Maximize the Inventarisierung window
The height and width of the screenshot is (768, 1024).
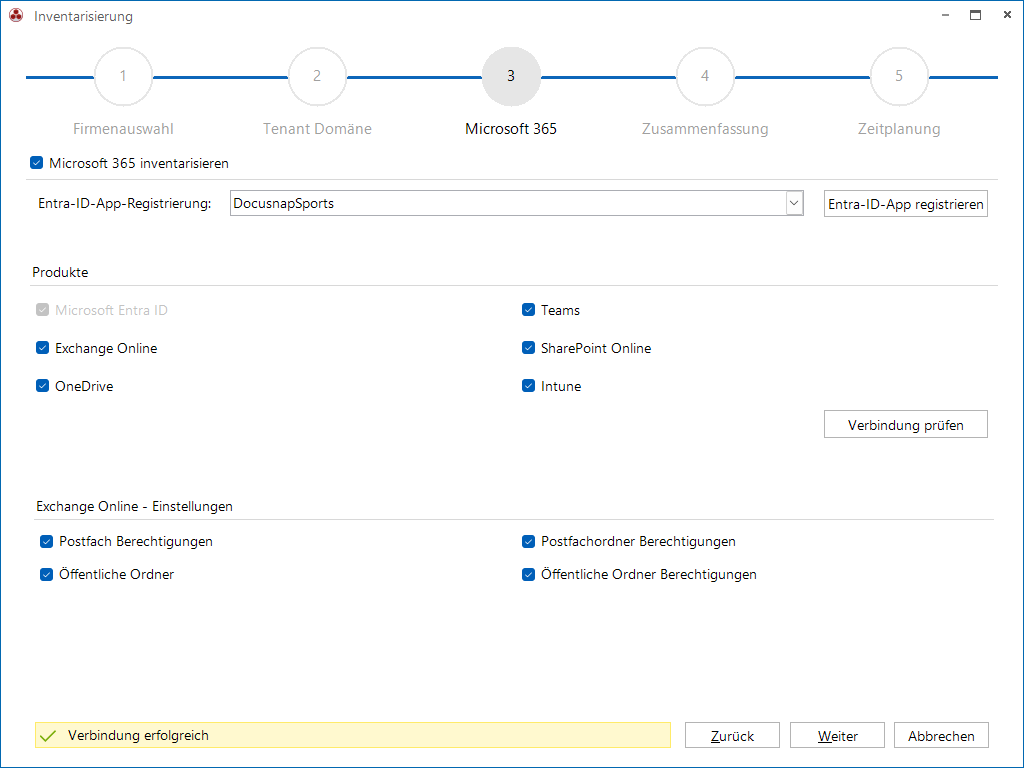976,15
